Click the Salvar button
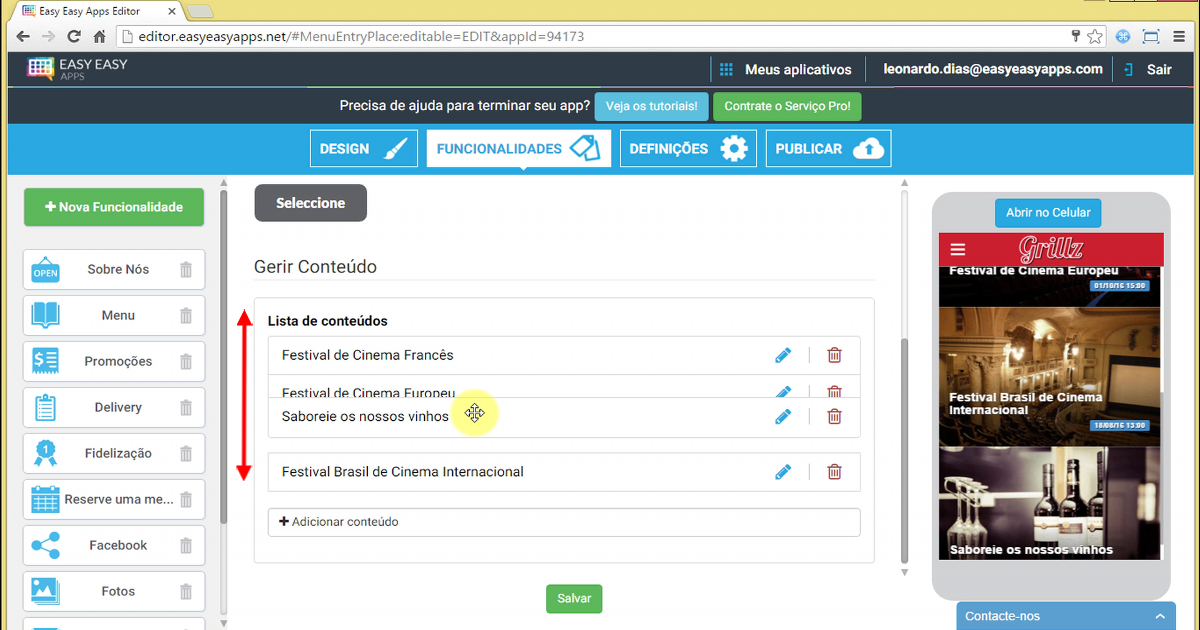This screenshot has width=1200, height=630. pos(574,598)
